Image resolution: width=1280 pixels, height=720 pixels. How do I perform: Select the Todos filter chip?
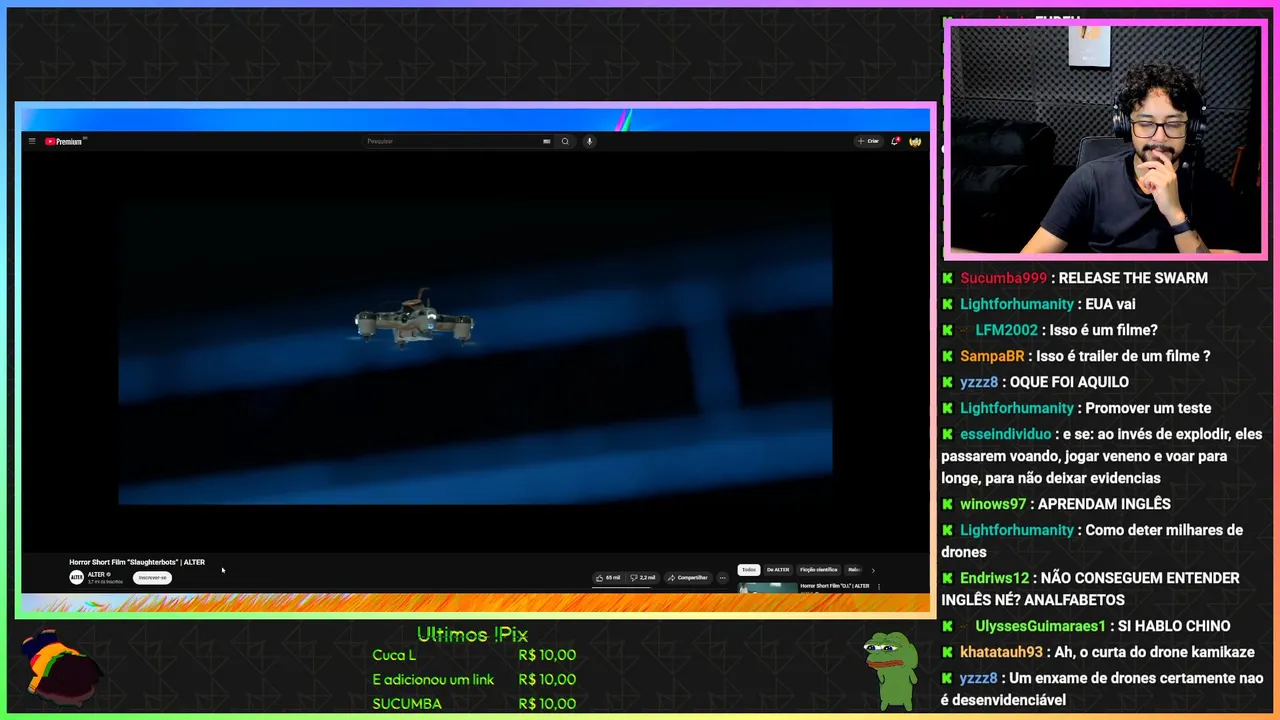(749, 570)
